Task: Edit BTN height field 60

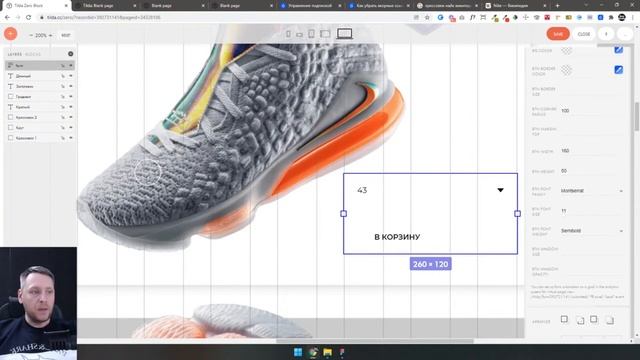Action: point(592,171)
